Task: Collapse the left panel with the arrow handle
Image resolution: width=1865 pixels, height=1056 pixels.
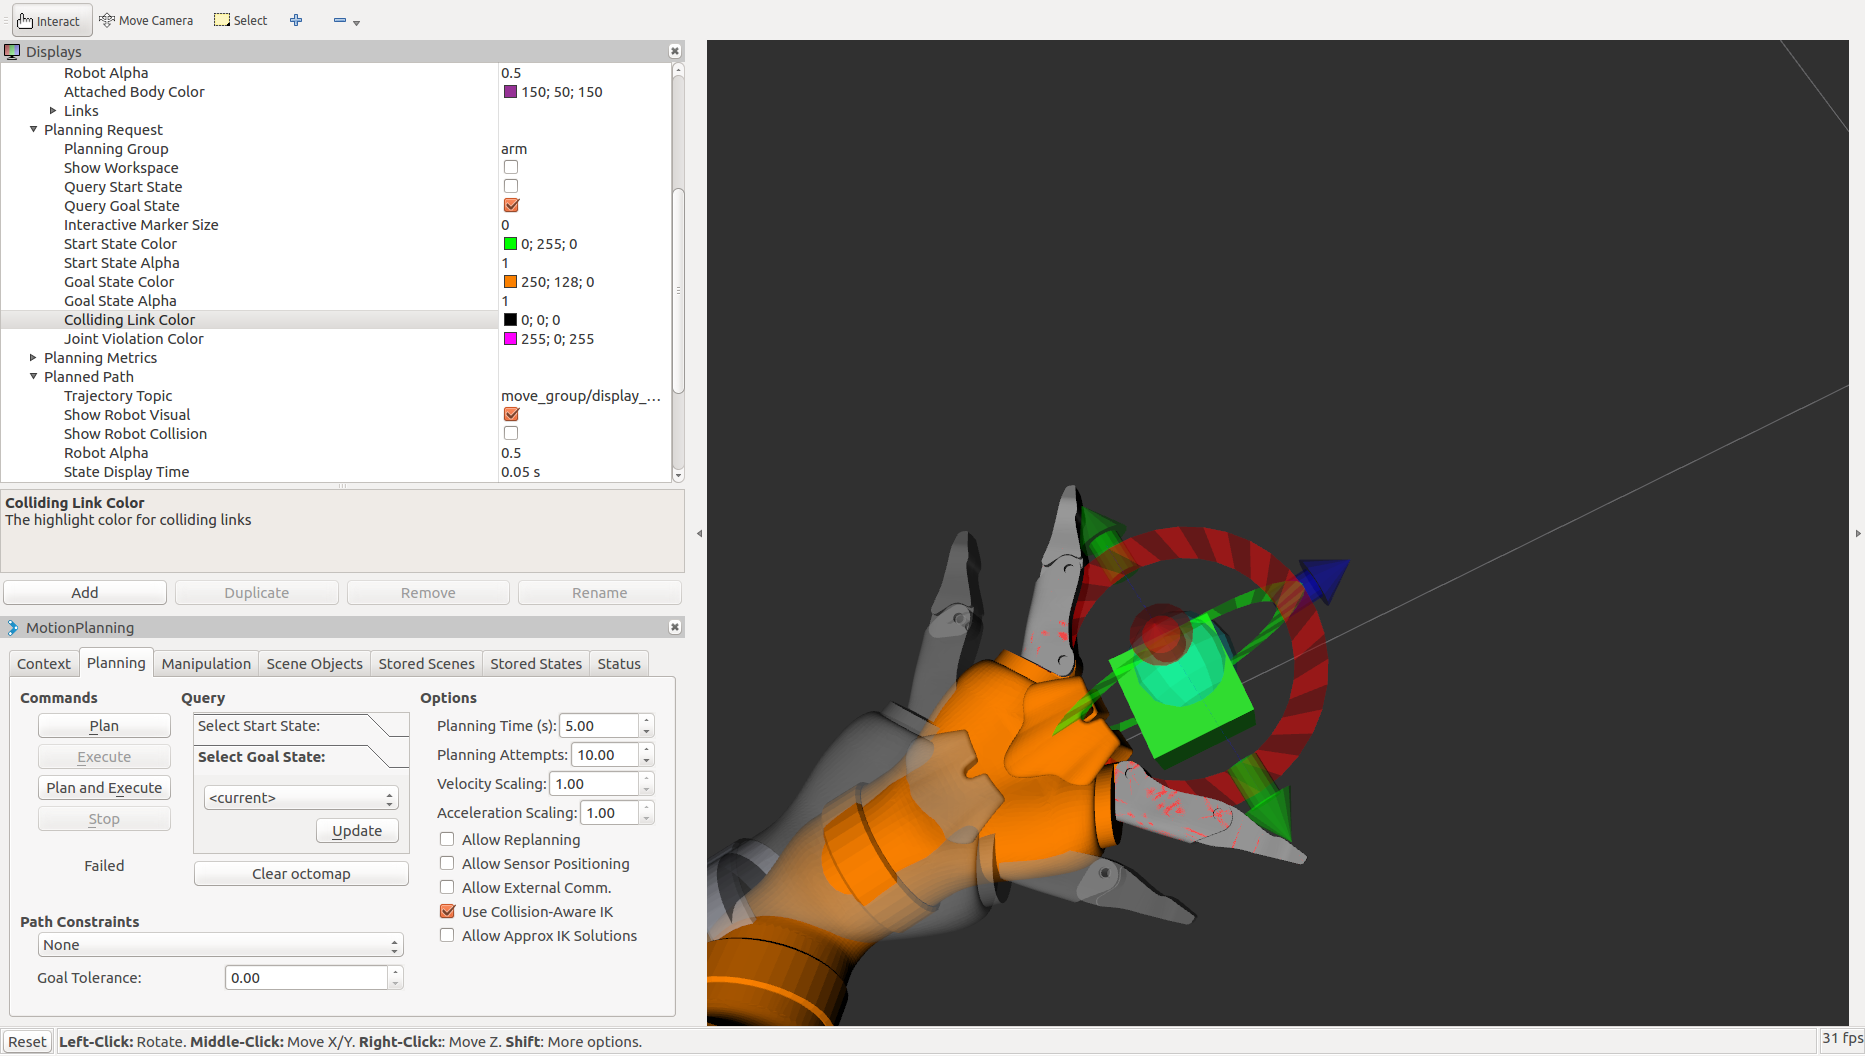Action: tap(699, 533)
